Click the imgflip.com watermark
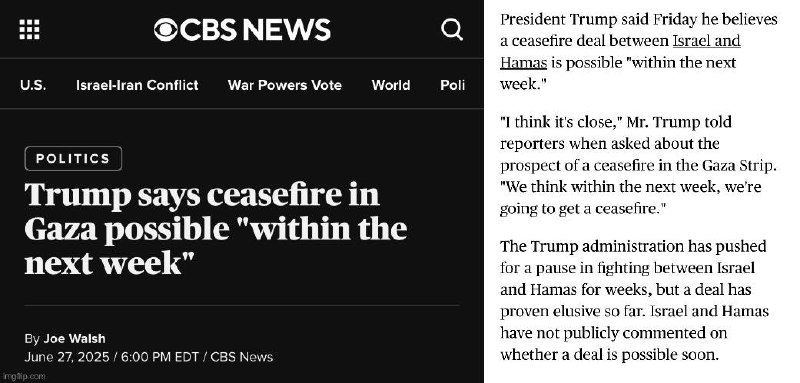This screenshot has width=800, height=383. (x=23, y=377)
